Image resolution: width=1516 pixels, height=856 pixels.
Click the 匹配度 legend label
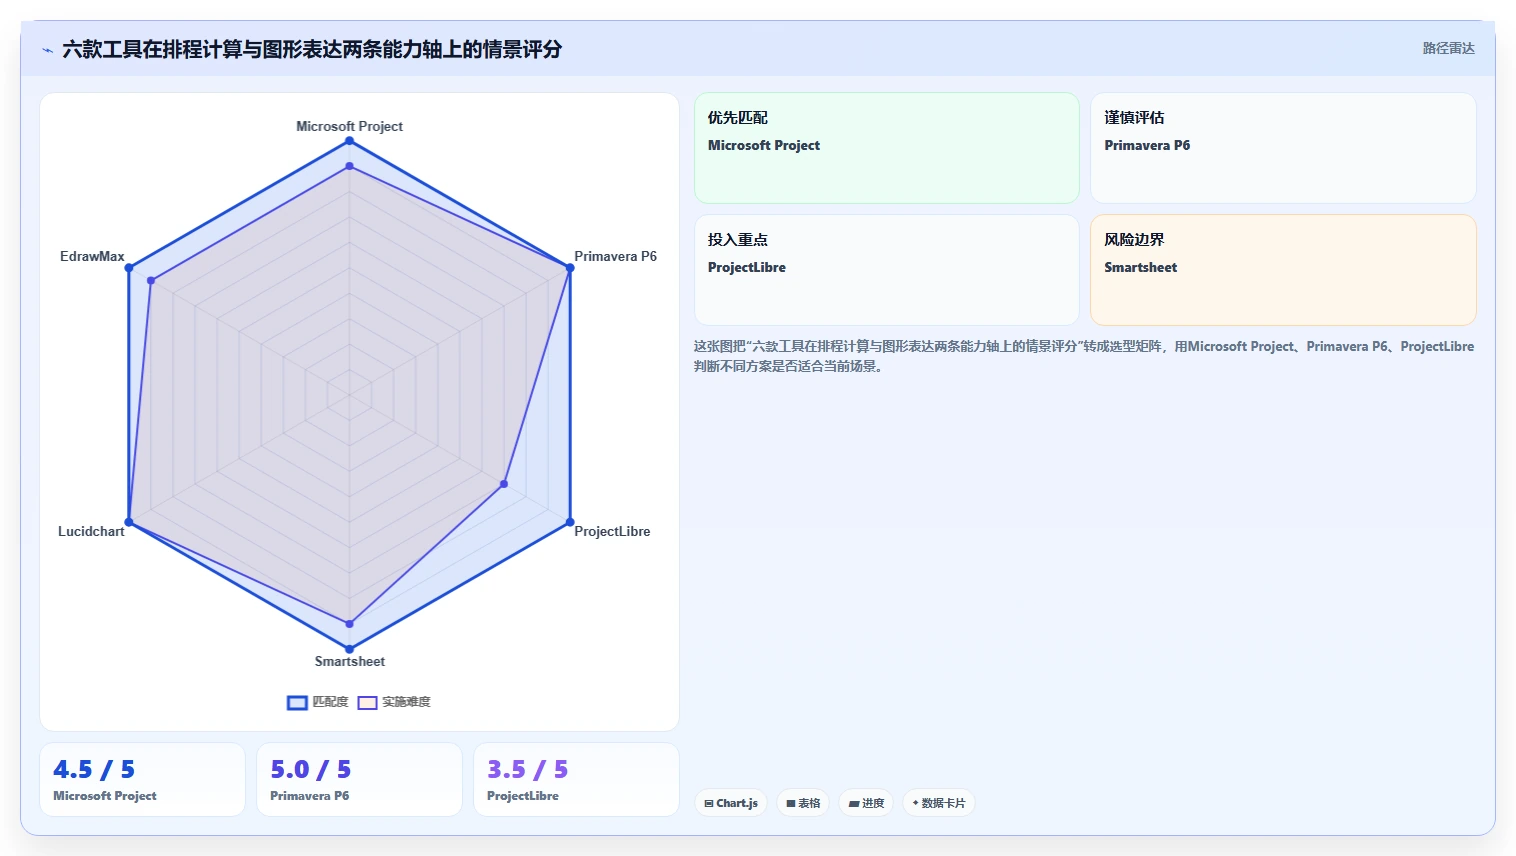click(330, 702)
